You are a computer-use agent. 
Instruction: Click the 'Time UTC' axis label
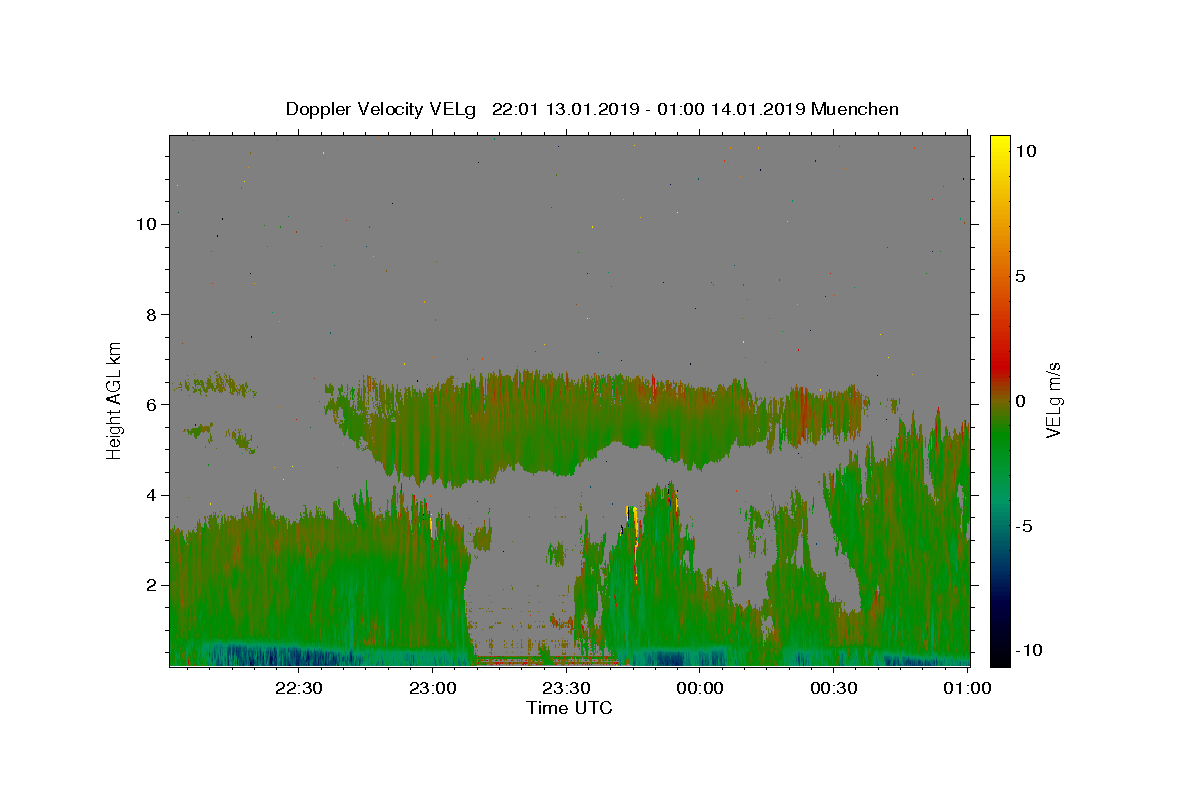[x=569, y=708]
